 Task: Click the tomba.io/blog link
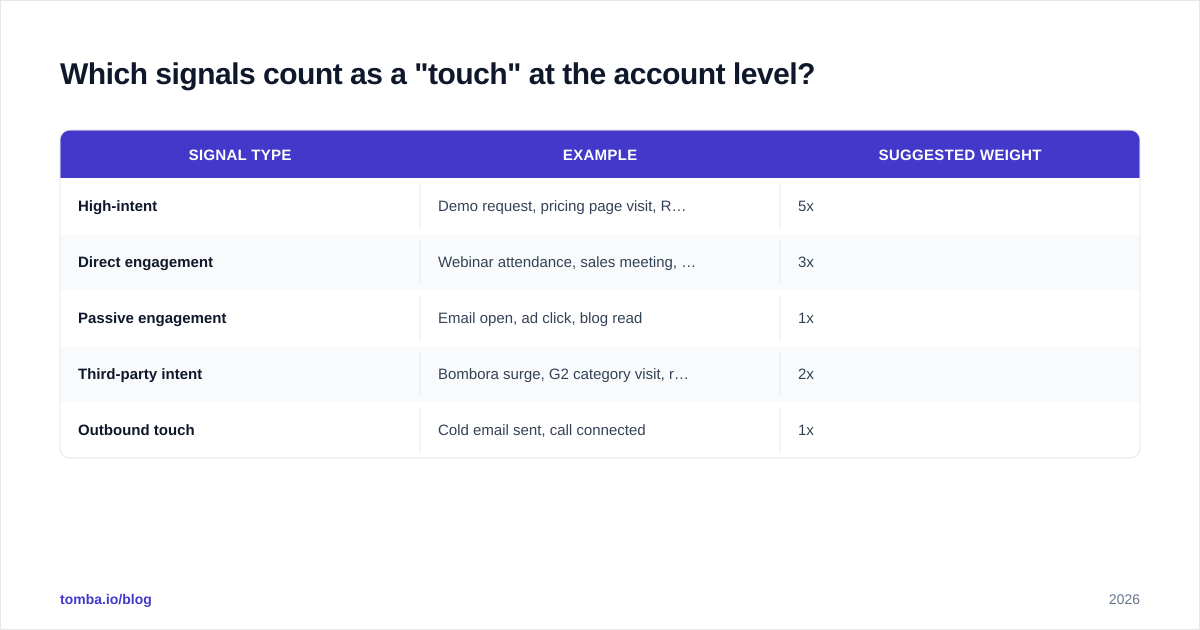coord(106,599)
